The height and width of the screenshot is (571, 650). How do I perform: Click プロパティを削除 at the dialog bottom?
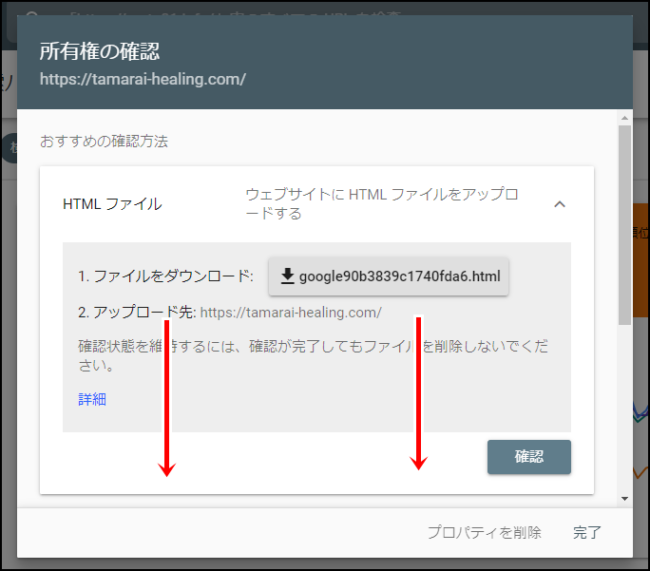[x=484, y=532]
